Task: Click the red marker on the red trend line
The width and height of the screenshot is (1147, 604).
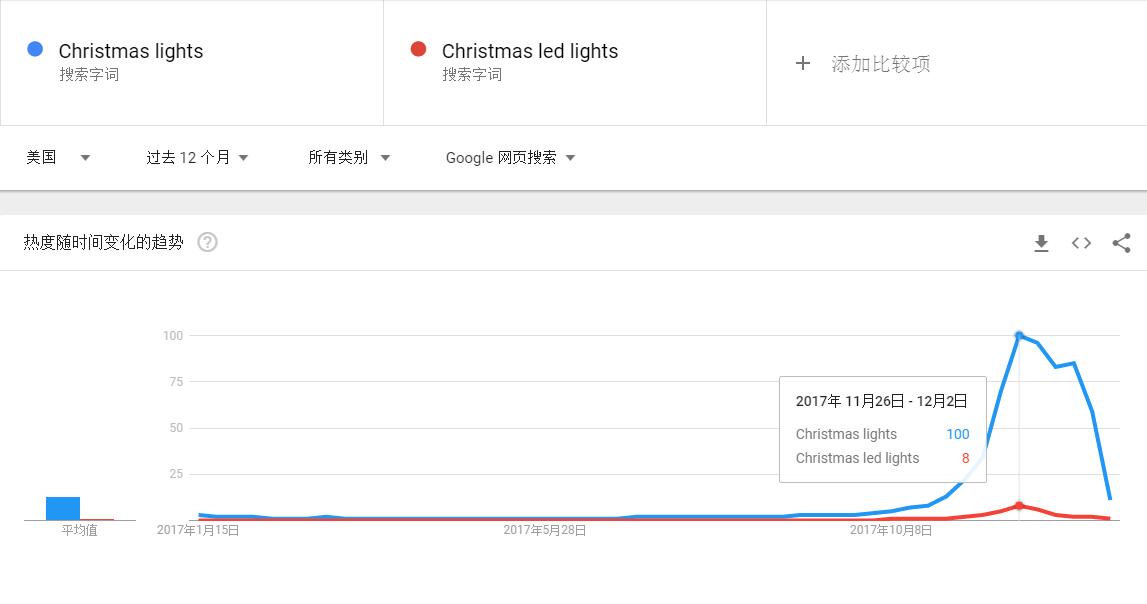Action: [1019, 506]
